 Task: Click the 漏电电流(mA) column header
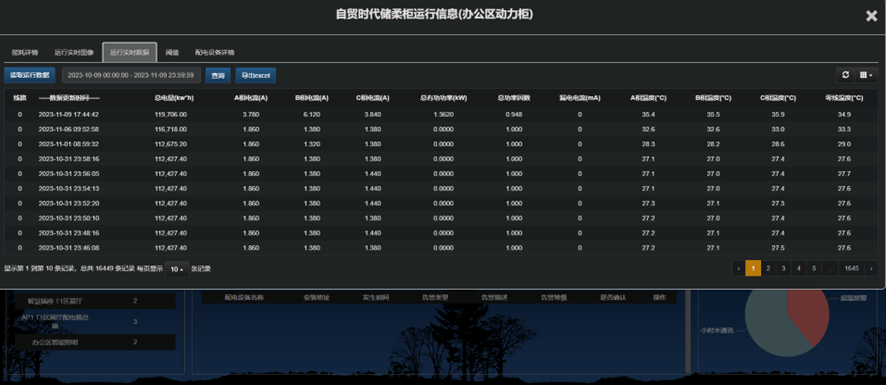pos(580,98)
